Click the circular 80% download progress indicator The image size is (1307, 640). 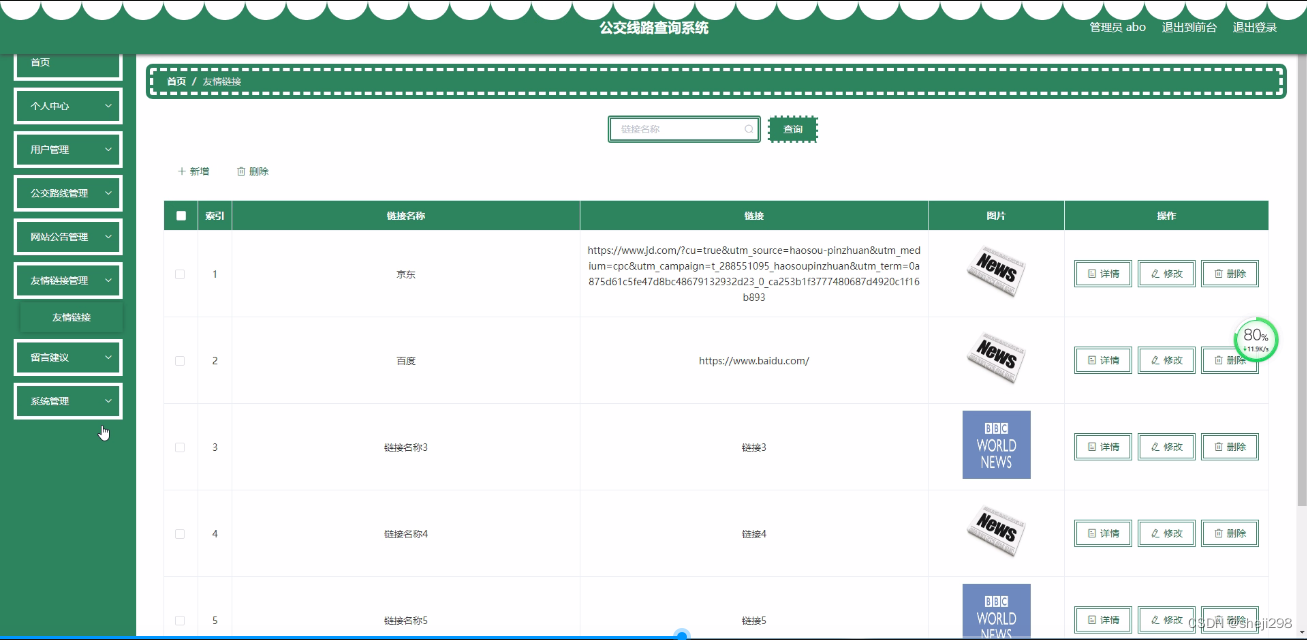[1256, 341]
